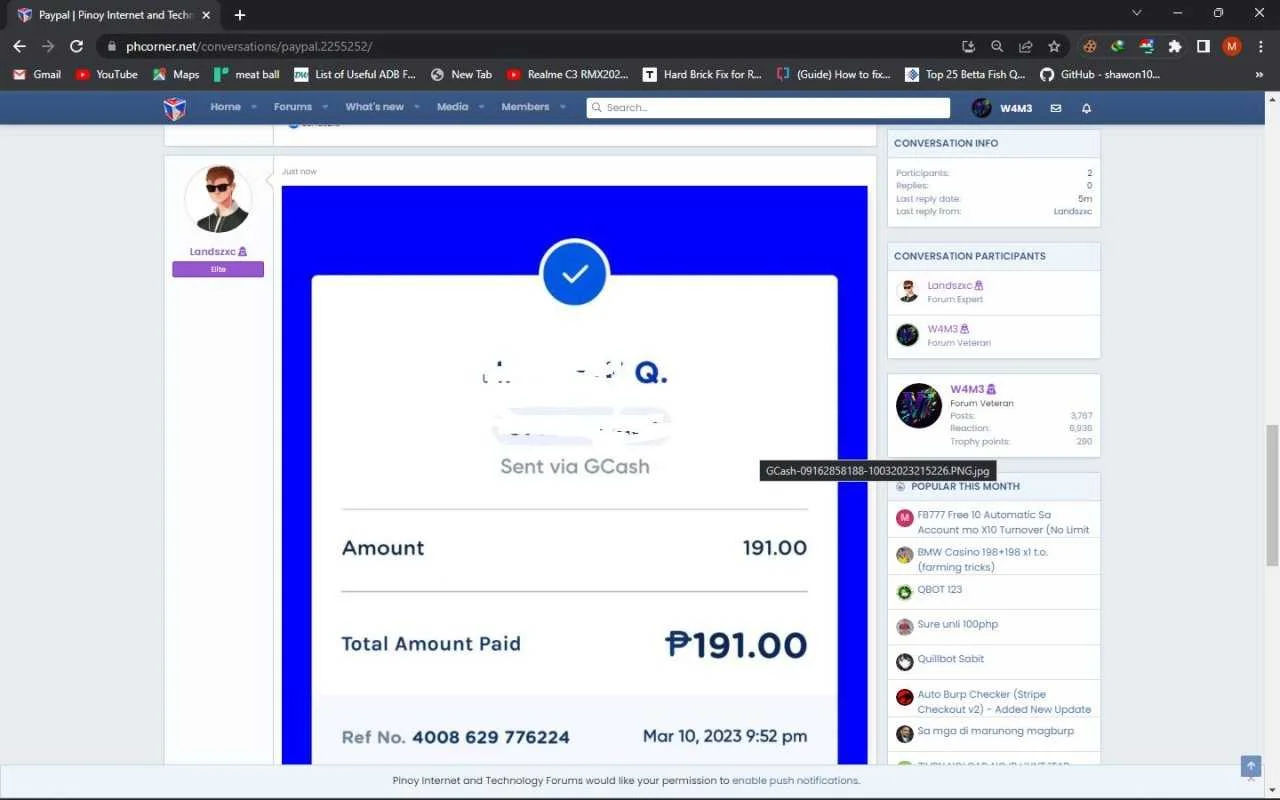Expand the Forums dropdown arrow

coord(325,107)
